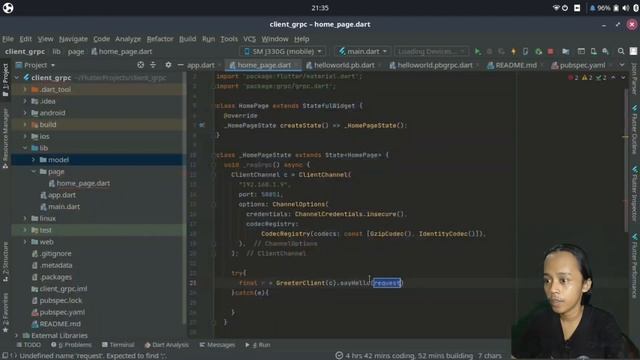Click the coding time status bar widget

404,356
